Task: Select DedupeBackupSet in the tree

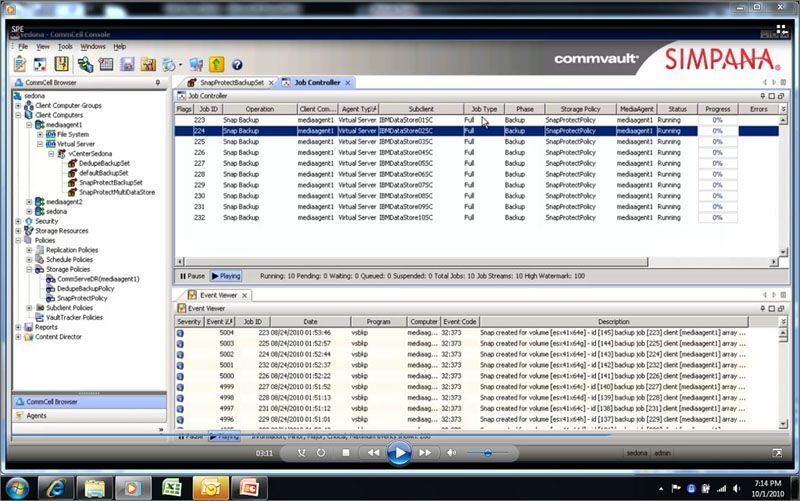Action: tap(104, 163)
